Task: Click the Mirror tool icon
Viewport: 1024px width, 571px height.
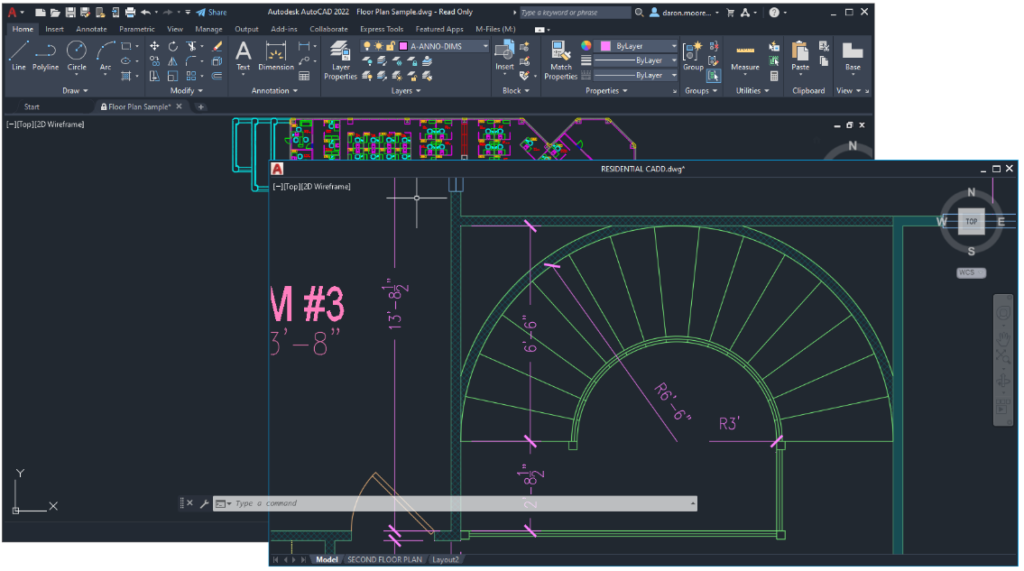Action: pyautogui.click(x=173, y=61)
